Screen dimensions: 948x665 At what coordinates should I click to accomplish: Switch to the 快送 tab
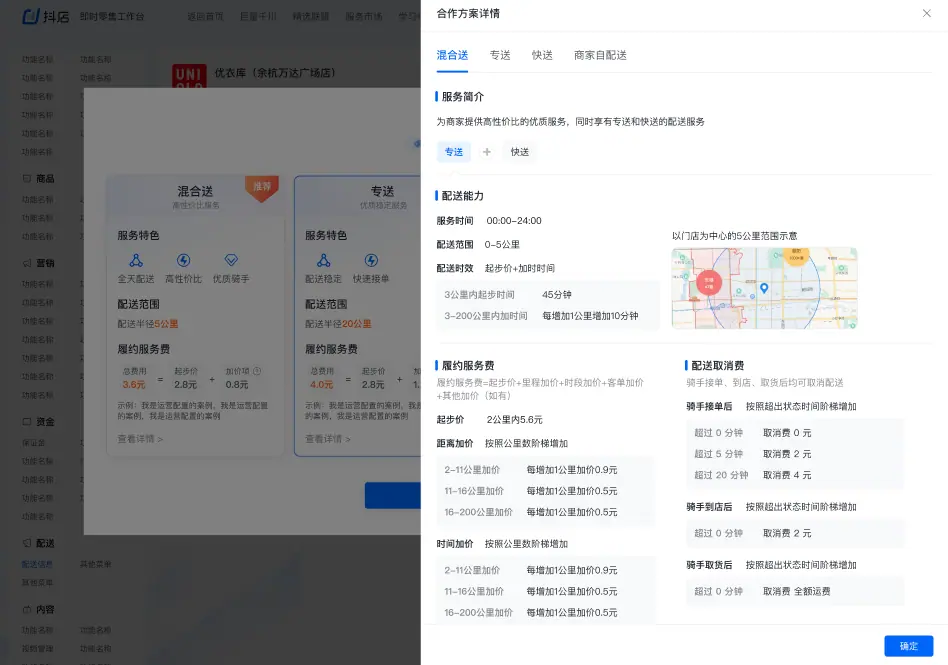pyautogui.click(x=542, y=55)
